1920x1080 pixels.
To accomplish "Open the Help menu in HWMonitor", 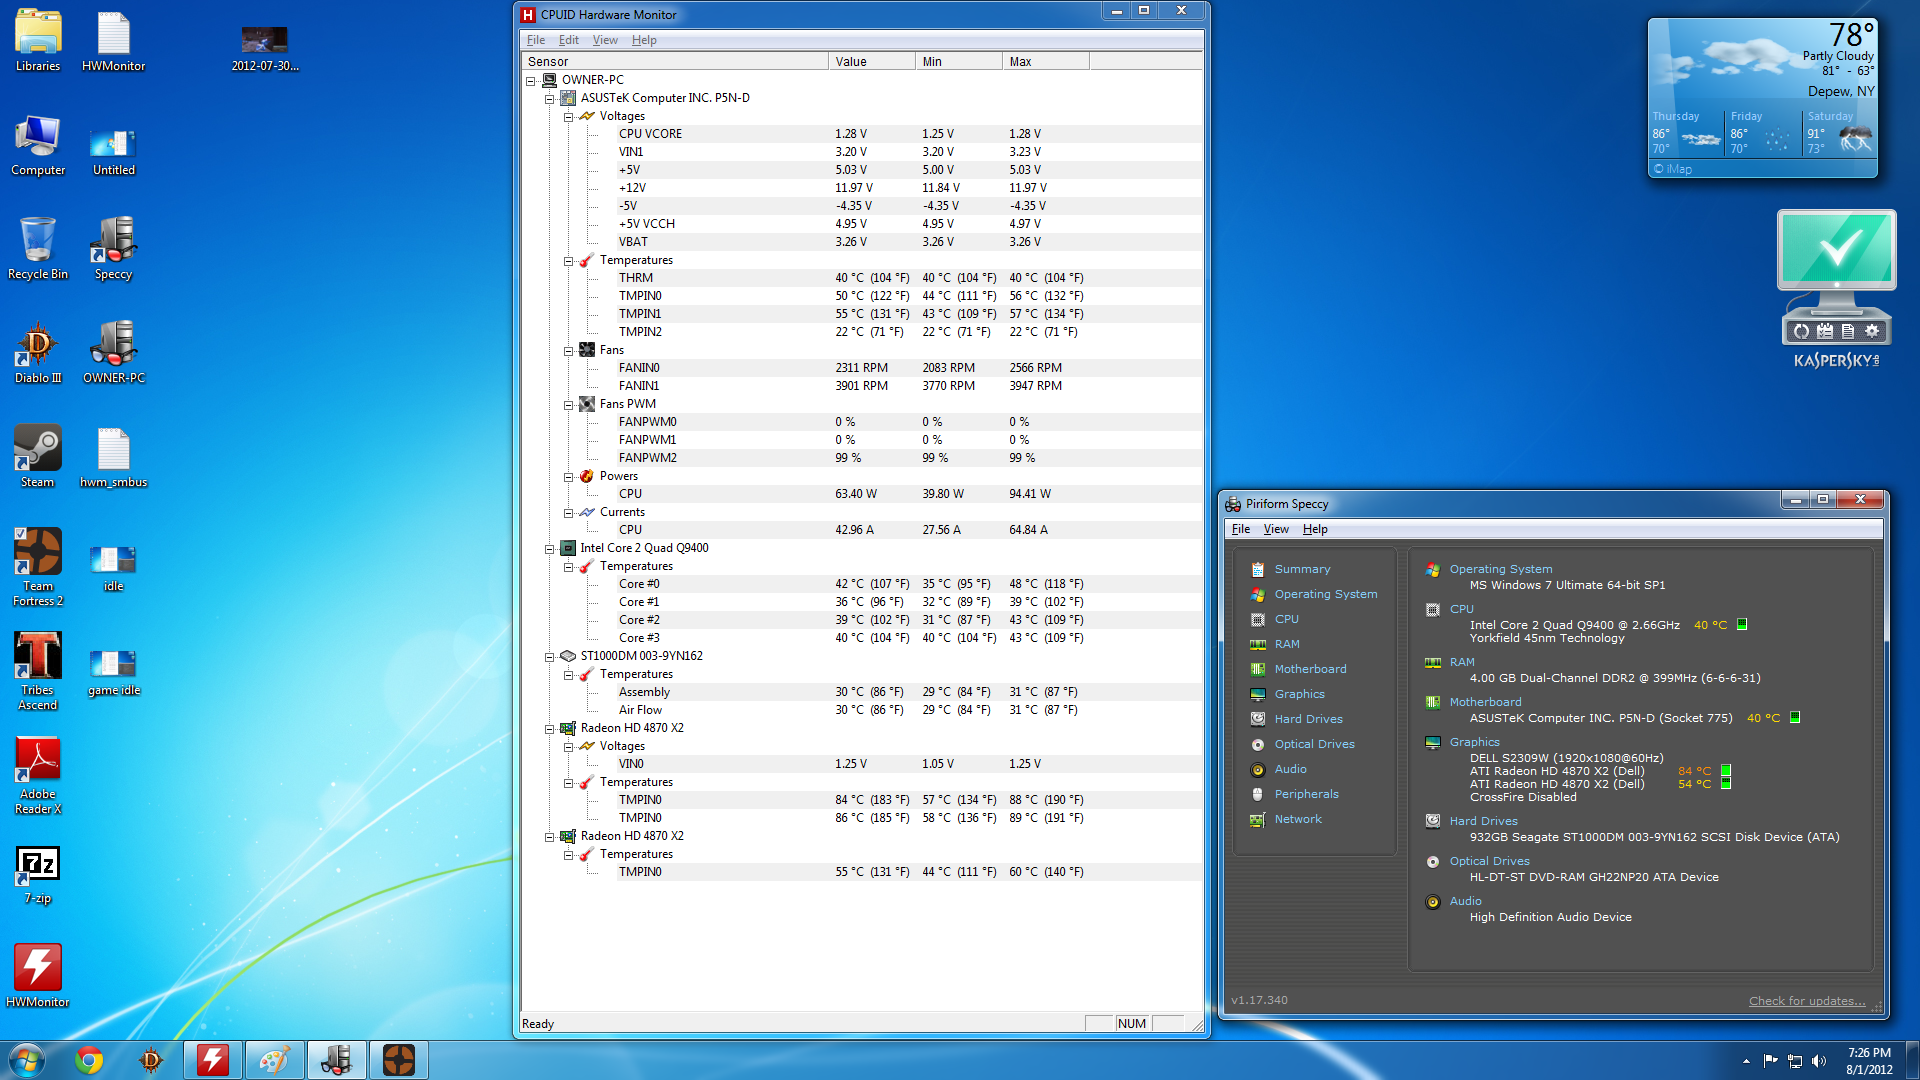I will (644, 40).
